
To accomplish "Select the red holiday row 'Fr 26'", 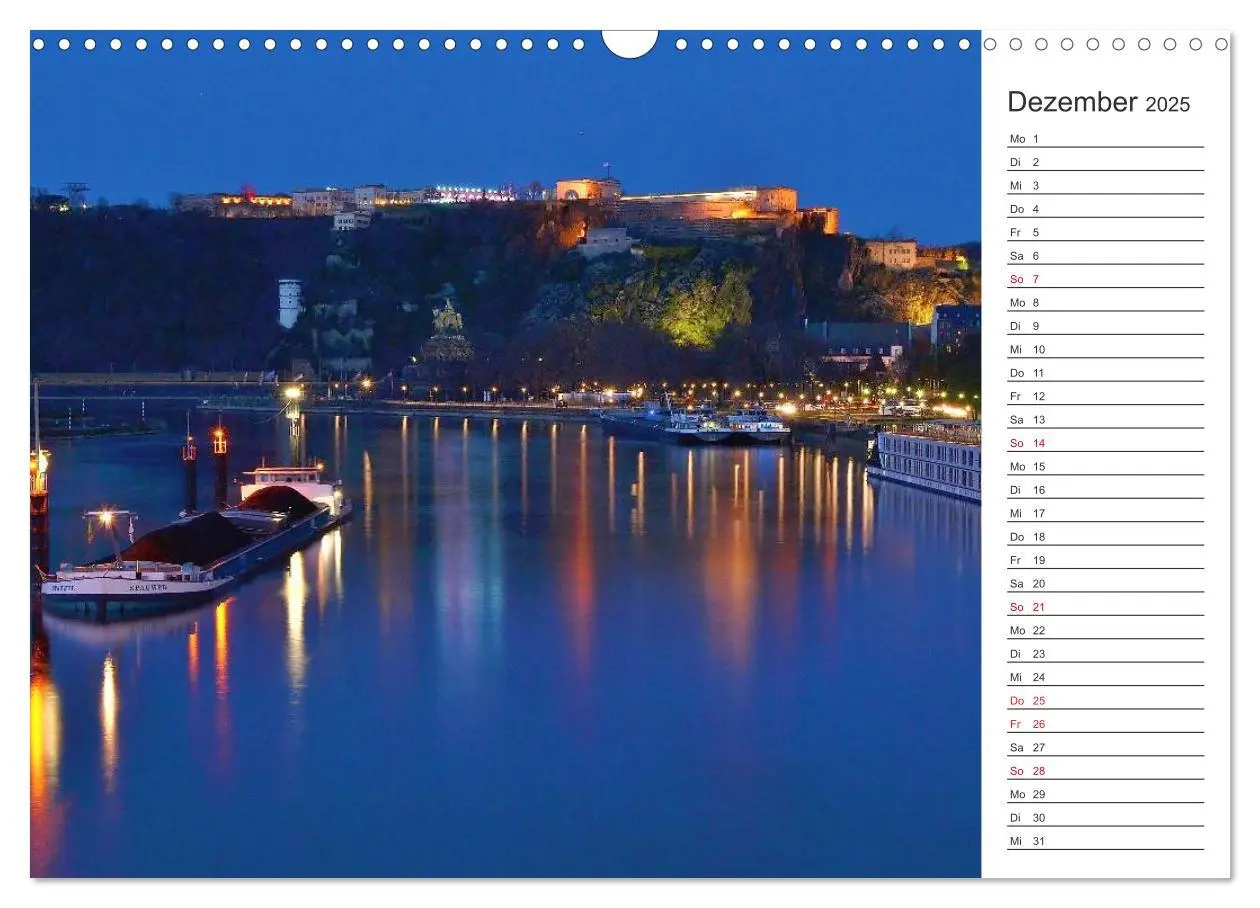I will click(x=1106, y=724).
